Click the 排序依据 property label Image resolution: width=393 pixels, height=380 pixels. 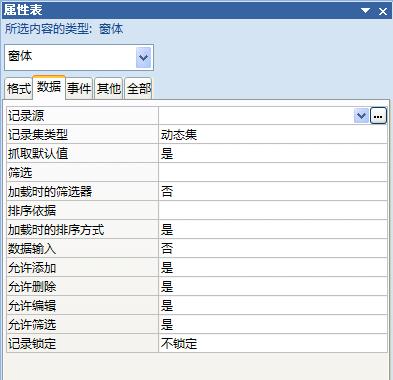tap(32, 211)
